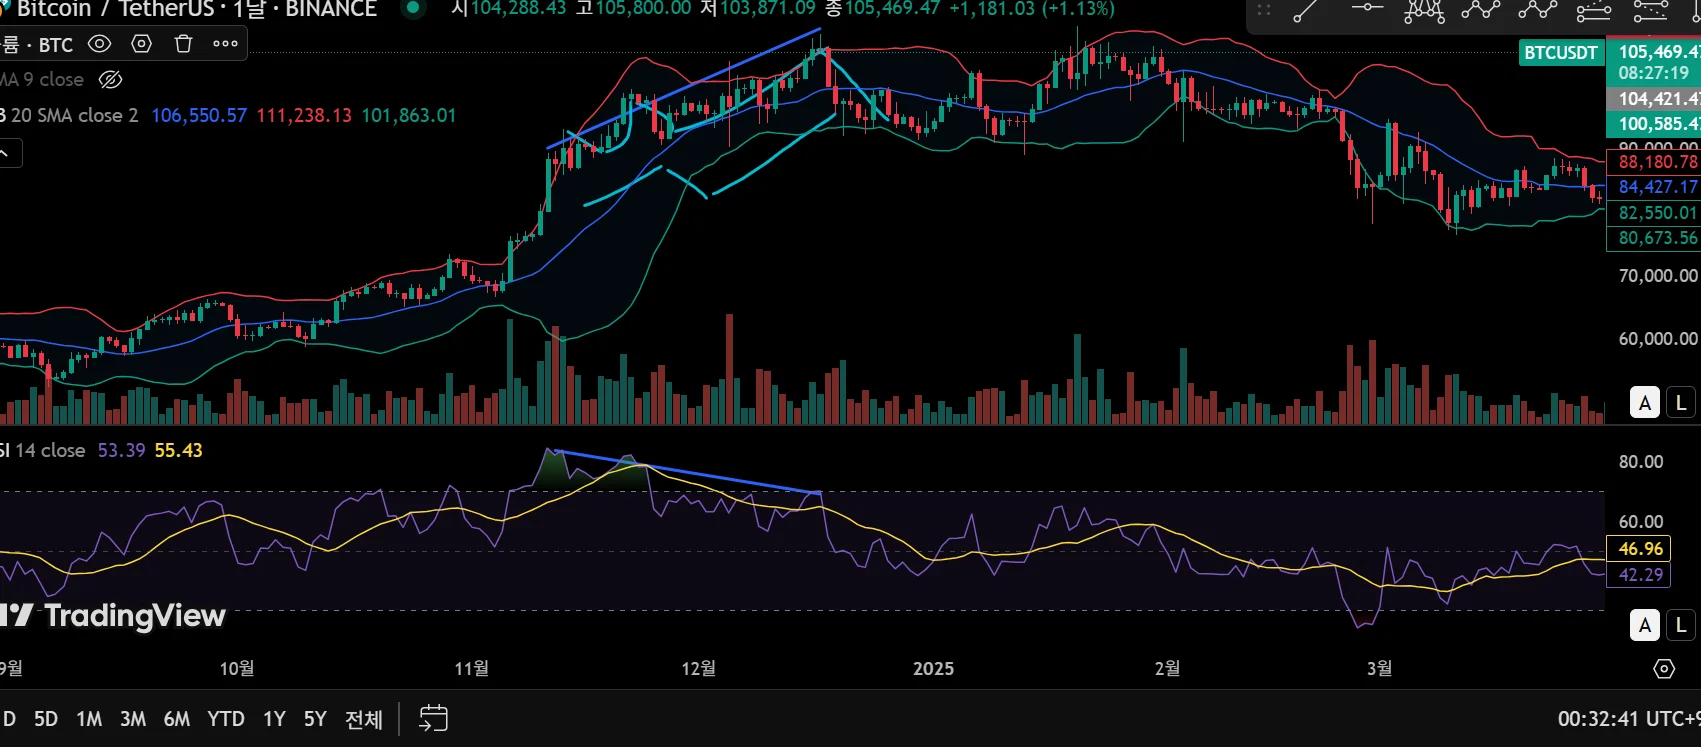
Task: Click the yellow 55.43 RSI average value
Action: click(x=178, y=450)
